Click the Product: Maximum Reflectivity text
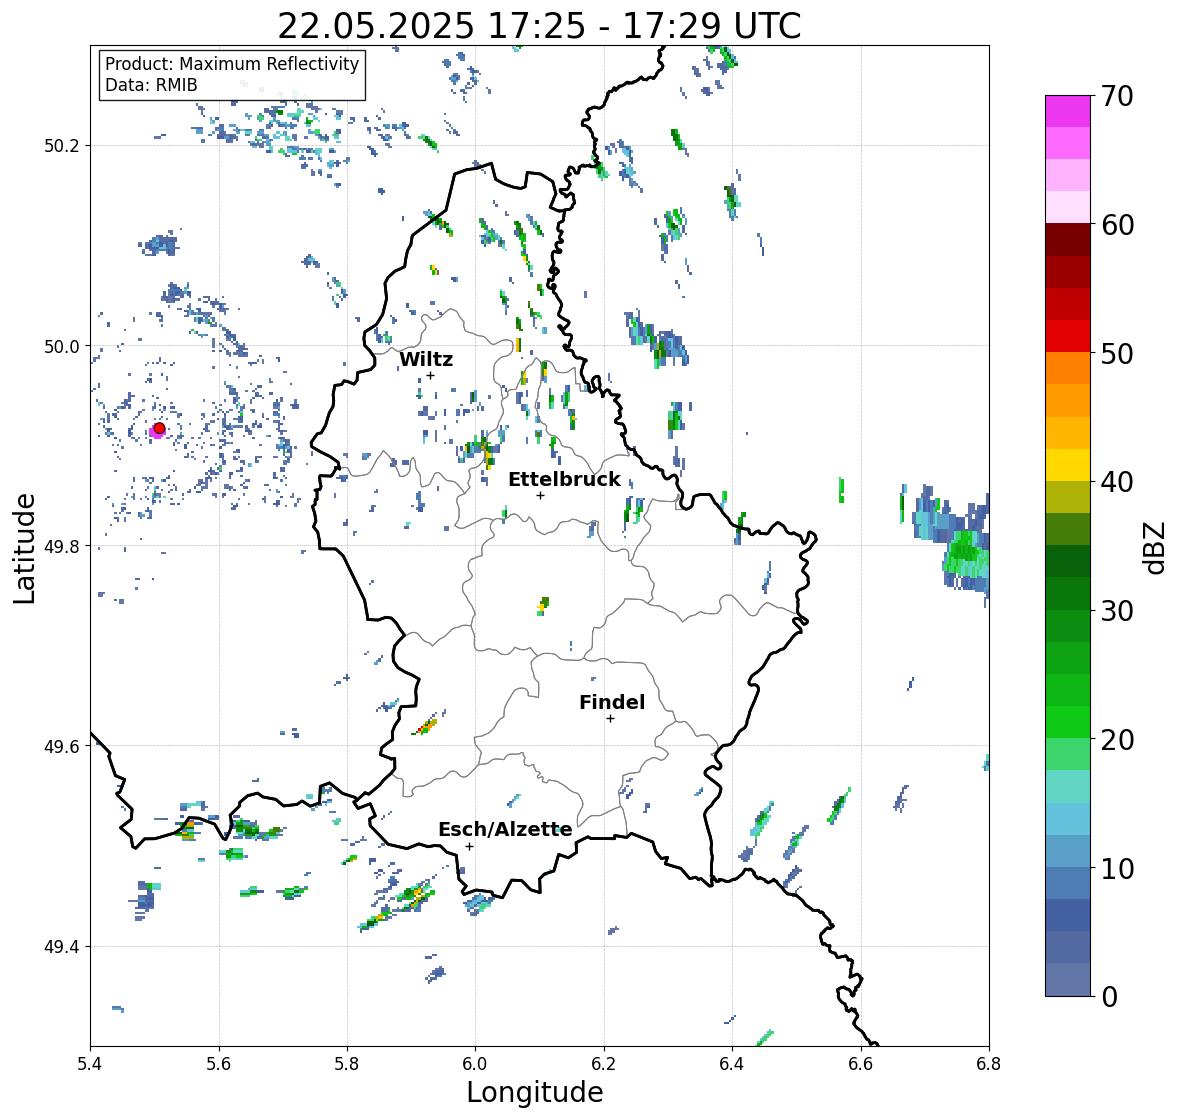 [232, 64]
